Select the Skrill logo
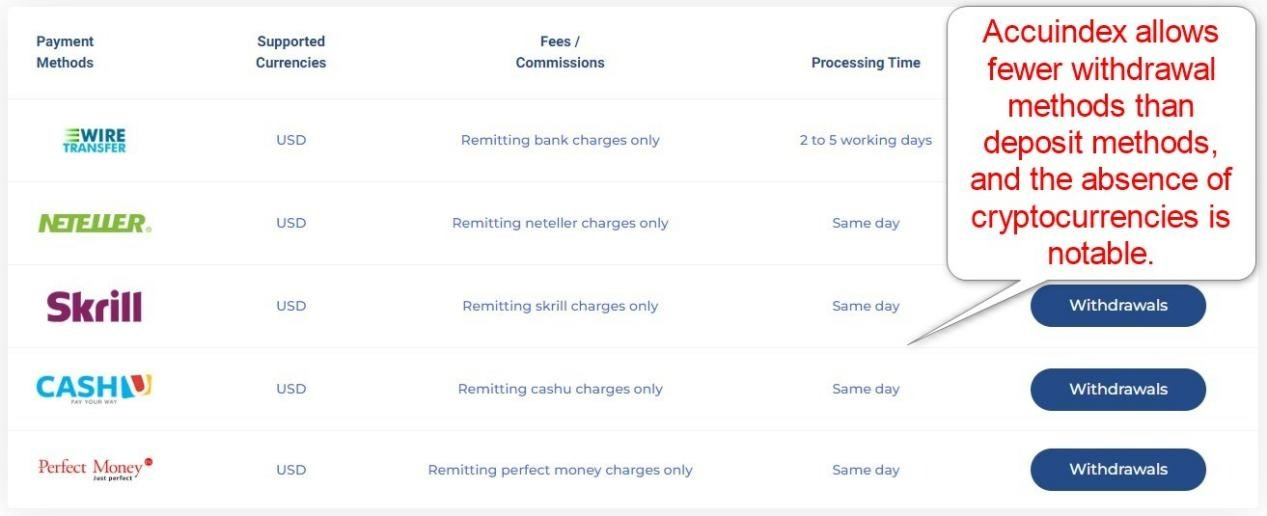The height and width of the screenshot is (516, 1267). coord(94,306)
